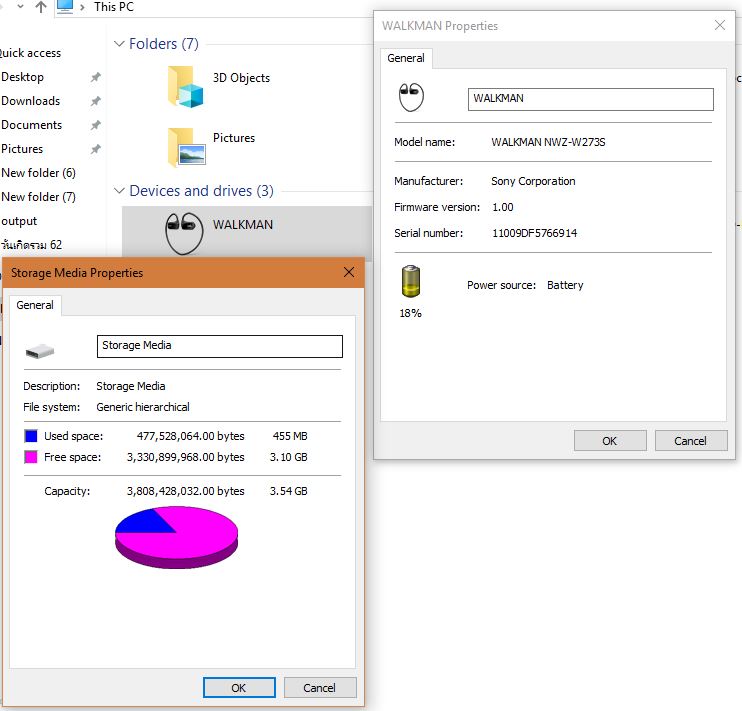The image size is (742, 711).
Task: Click This PC in the address bar
Action: point(114,7)
